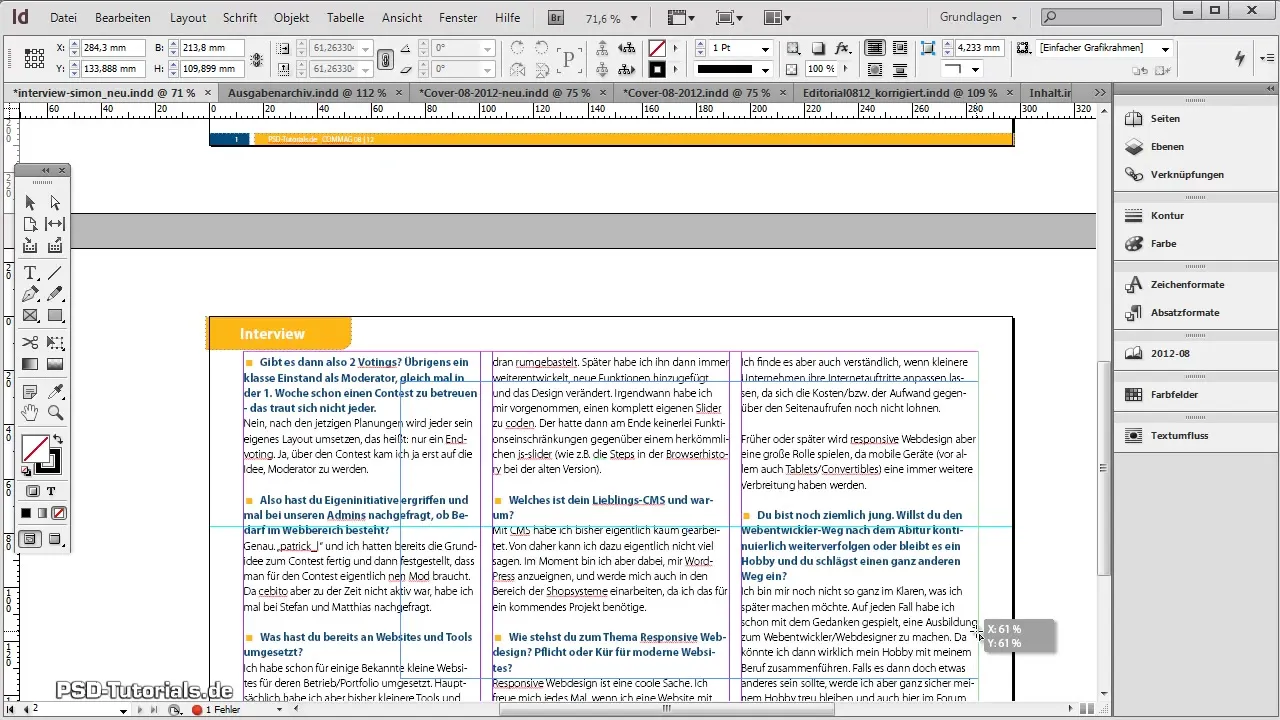Click the Quick Apply lightning icon

(1241, 58)
